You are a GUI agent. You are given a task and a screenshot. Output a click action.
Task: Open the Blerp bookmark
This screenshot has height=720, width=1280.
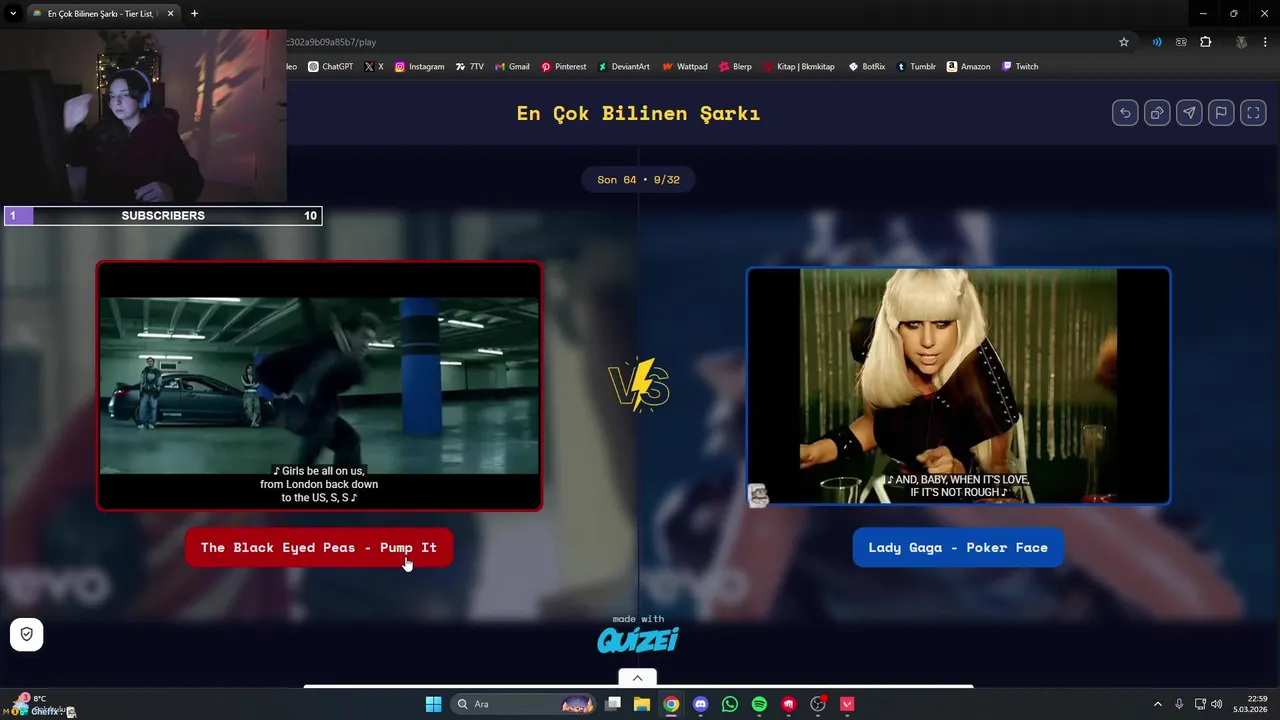tap(735, 67)
